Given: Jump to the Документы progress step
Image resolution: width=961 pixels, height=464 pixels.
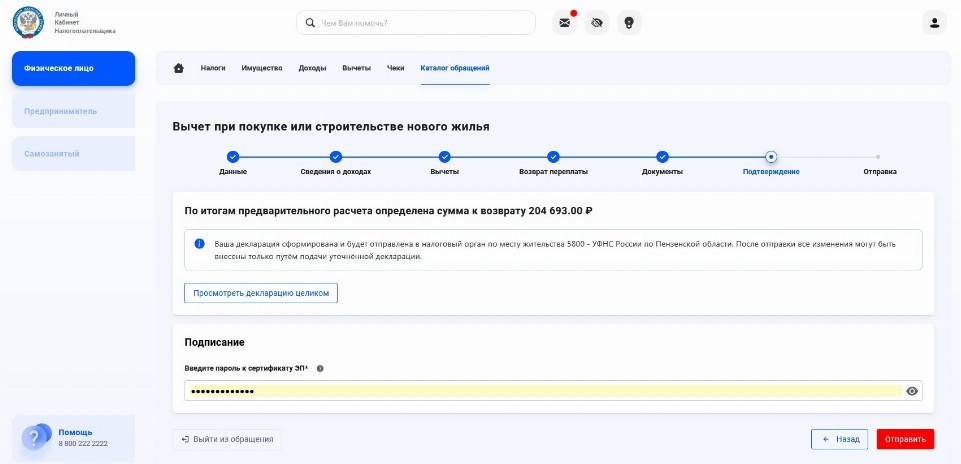Looking at the screenshot, I should point(662,157).
